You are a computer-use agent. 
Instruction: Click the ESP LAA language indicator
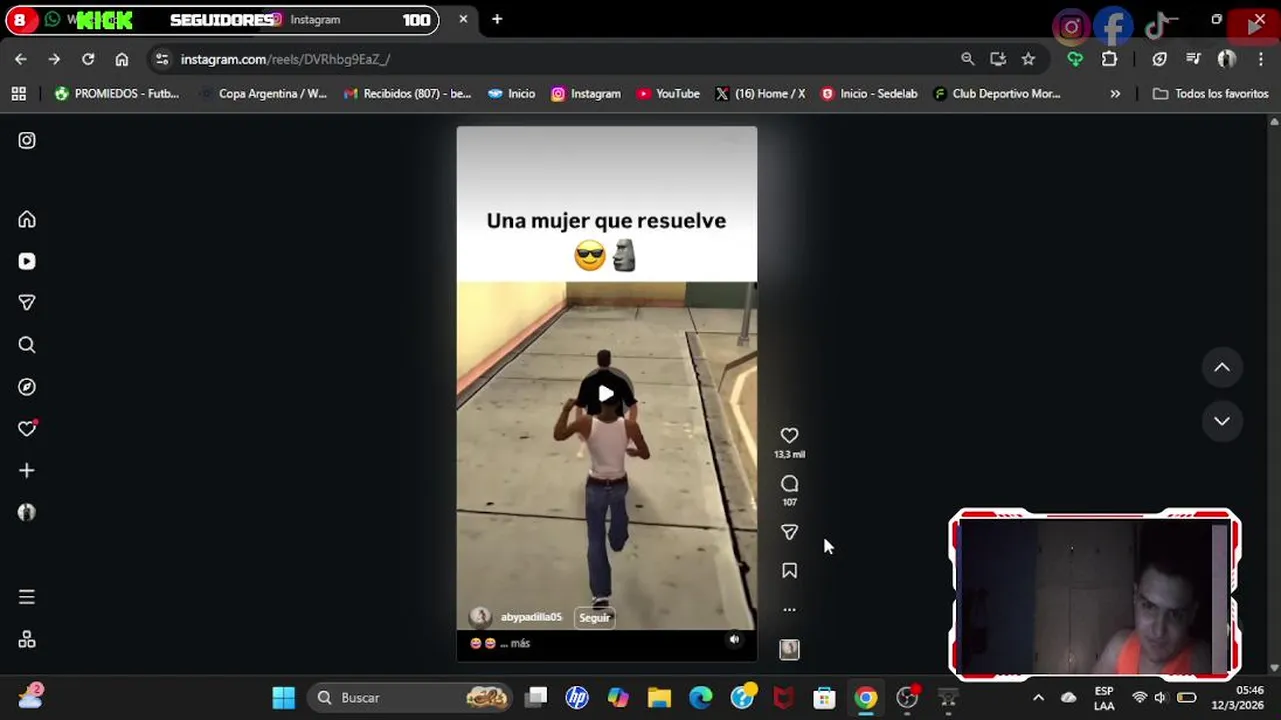click(x=1104, y=697)
